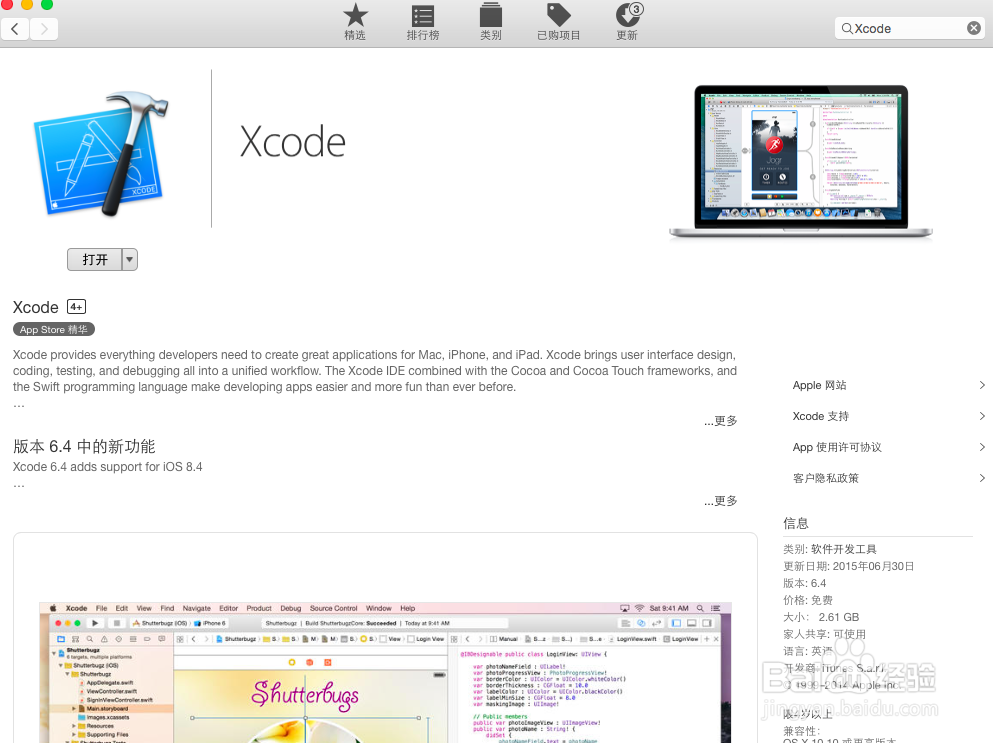This screenshot has height=743, width=993.
Task: Expand version 6.4 notes with ...更多
Action: click(721, 501)
